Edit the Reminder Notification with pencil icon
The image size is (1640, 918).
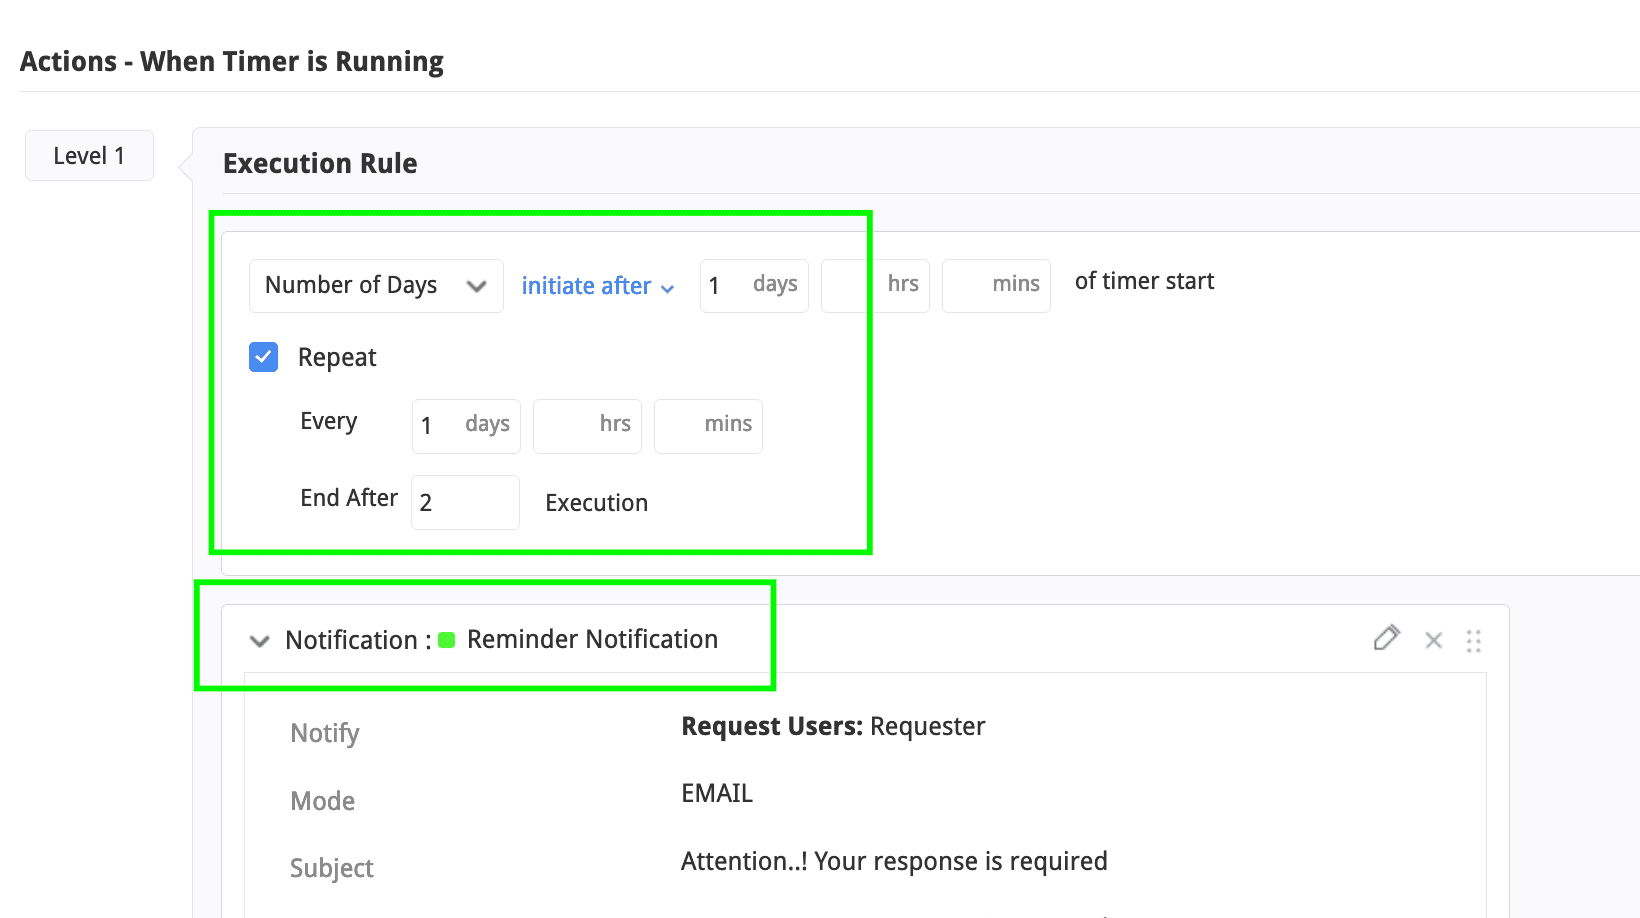coord(1386,638)
